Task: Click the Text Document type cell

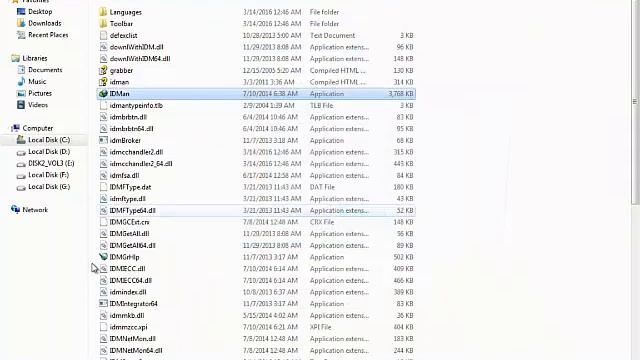Action: click(332, 36)
